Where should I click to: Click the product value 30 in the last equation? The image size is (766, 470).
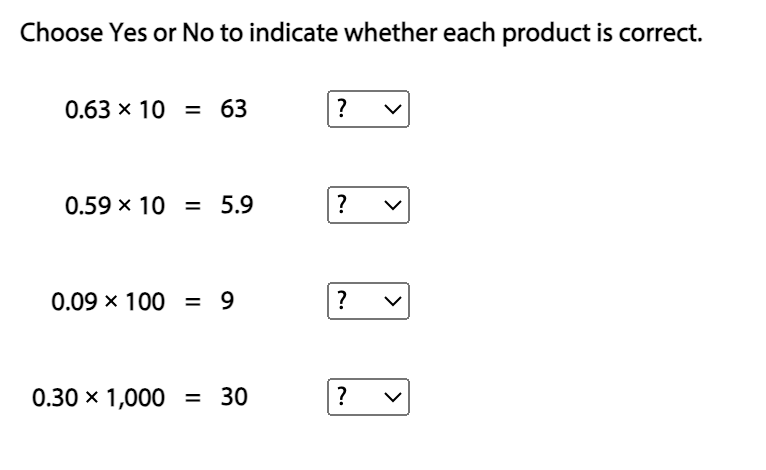pyautogui.click(x=233, y=397)
